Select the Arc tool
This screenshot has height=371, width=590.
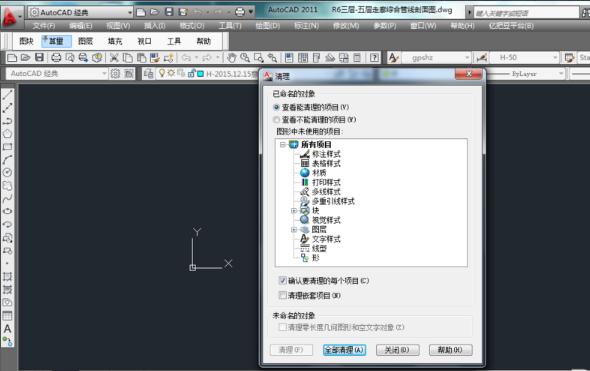tap(8, 160)
